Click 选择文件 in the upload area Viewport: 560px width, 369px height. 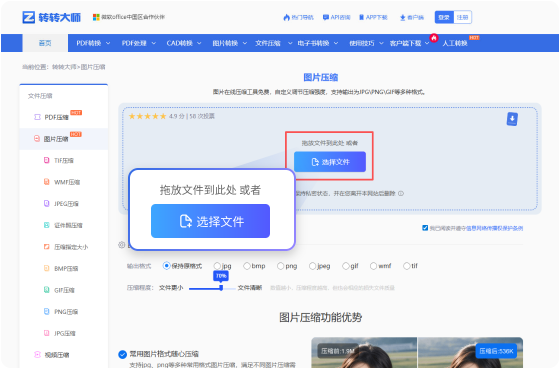coord(330,162)
